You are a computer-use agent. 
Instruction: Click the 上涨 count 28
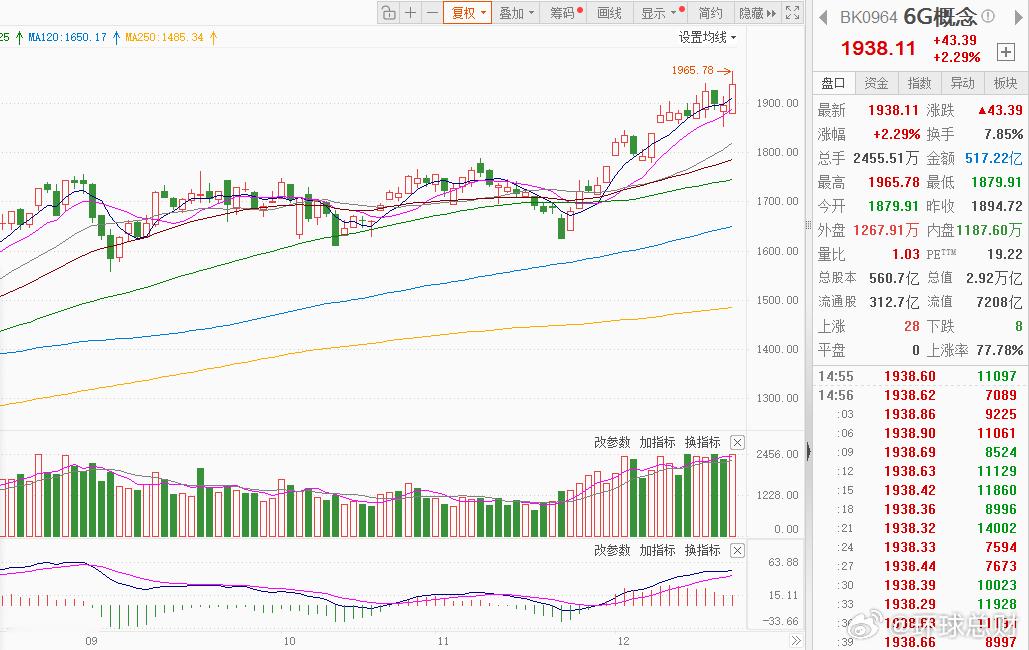click(911, 326)
